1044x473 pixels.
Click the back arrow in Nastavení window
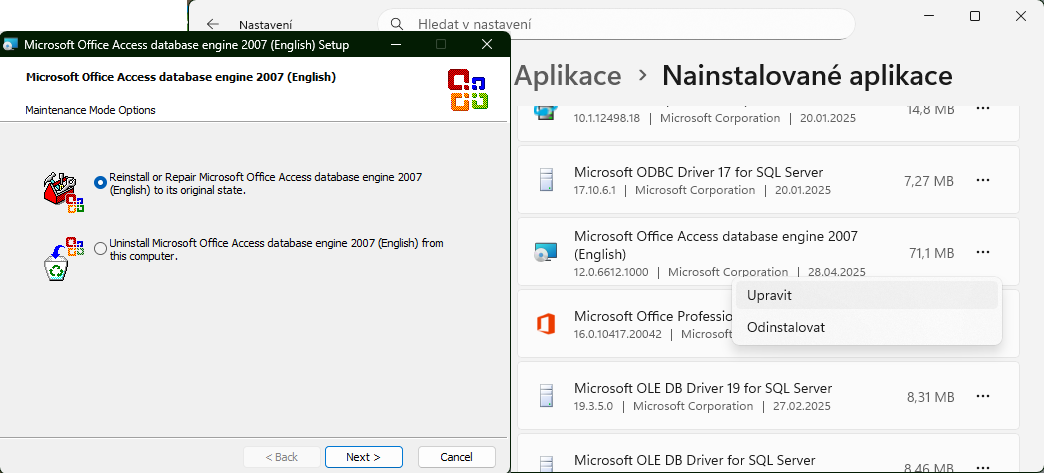212,24
